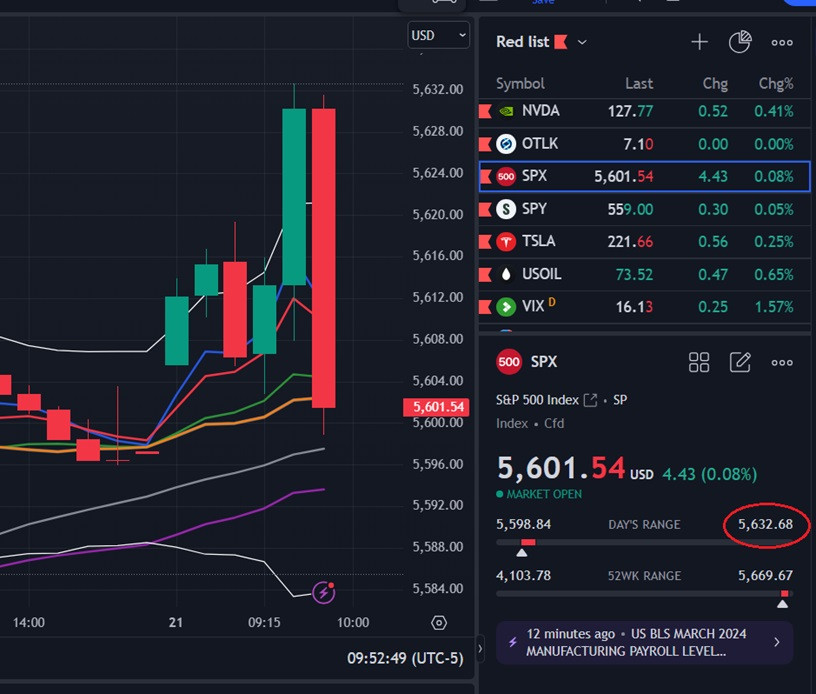This screenshot has height=694, width=816.
Task: Add a symbol to the watchlist
Action: 699,42
